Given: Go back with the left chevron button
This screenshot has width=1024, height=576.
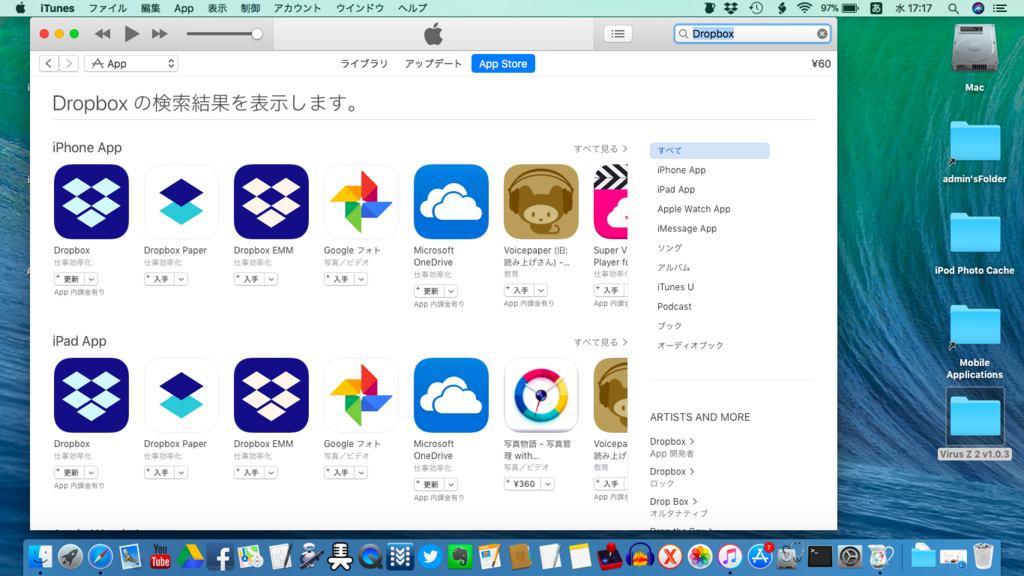Looking at the screenshot, I should click(49, 63).
